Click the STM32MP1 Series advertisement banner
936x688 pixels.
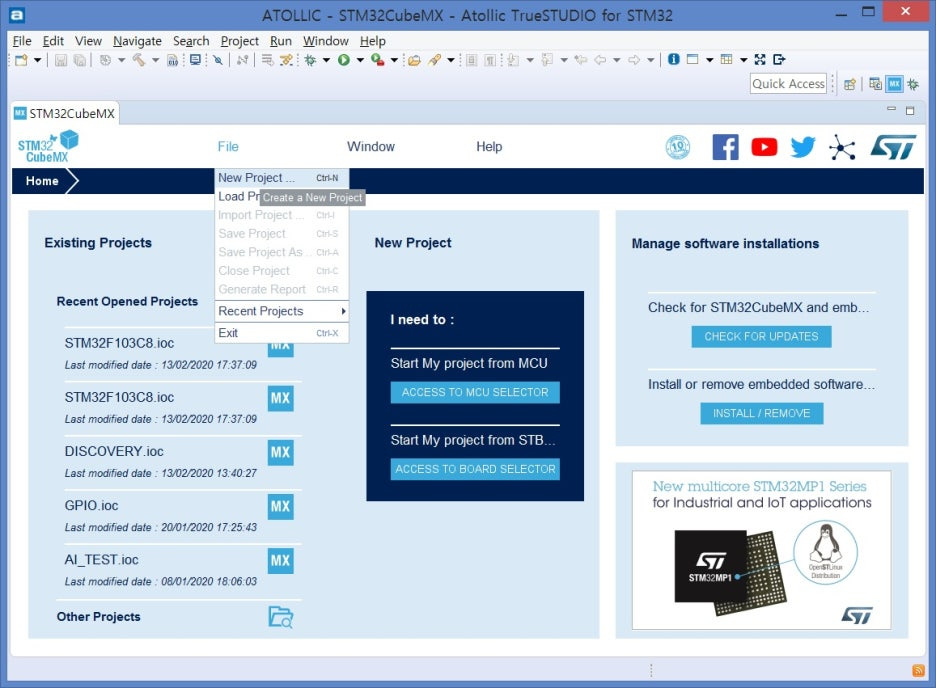[762, 550]
